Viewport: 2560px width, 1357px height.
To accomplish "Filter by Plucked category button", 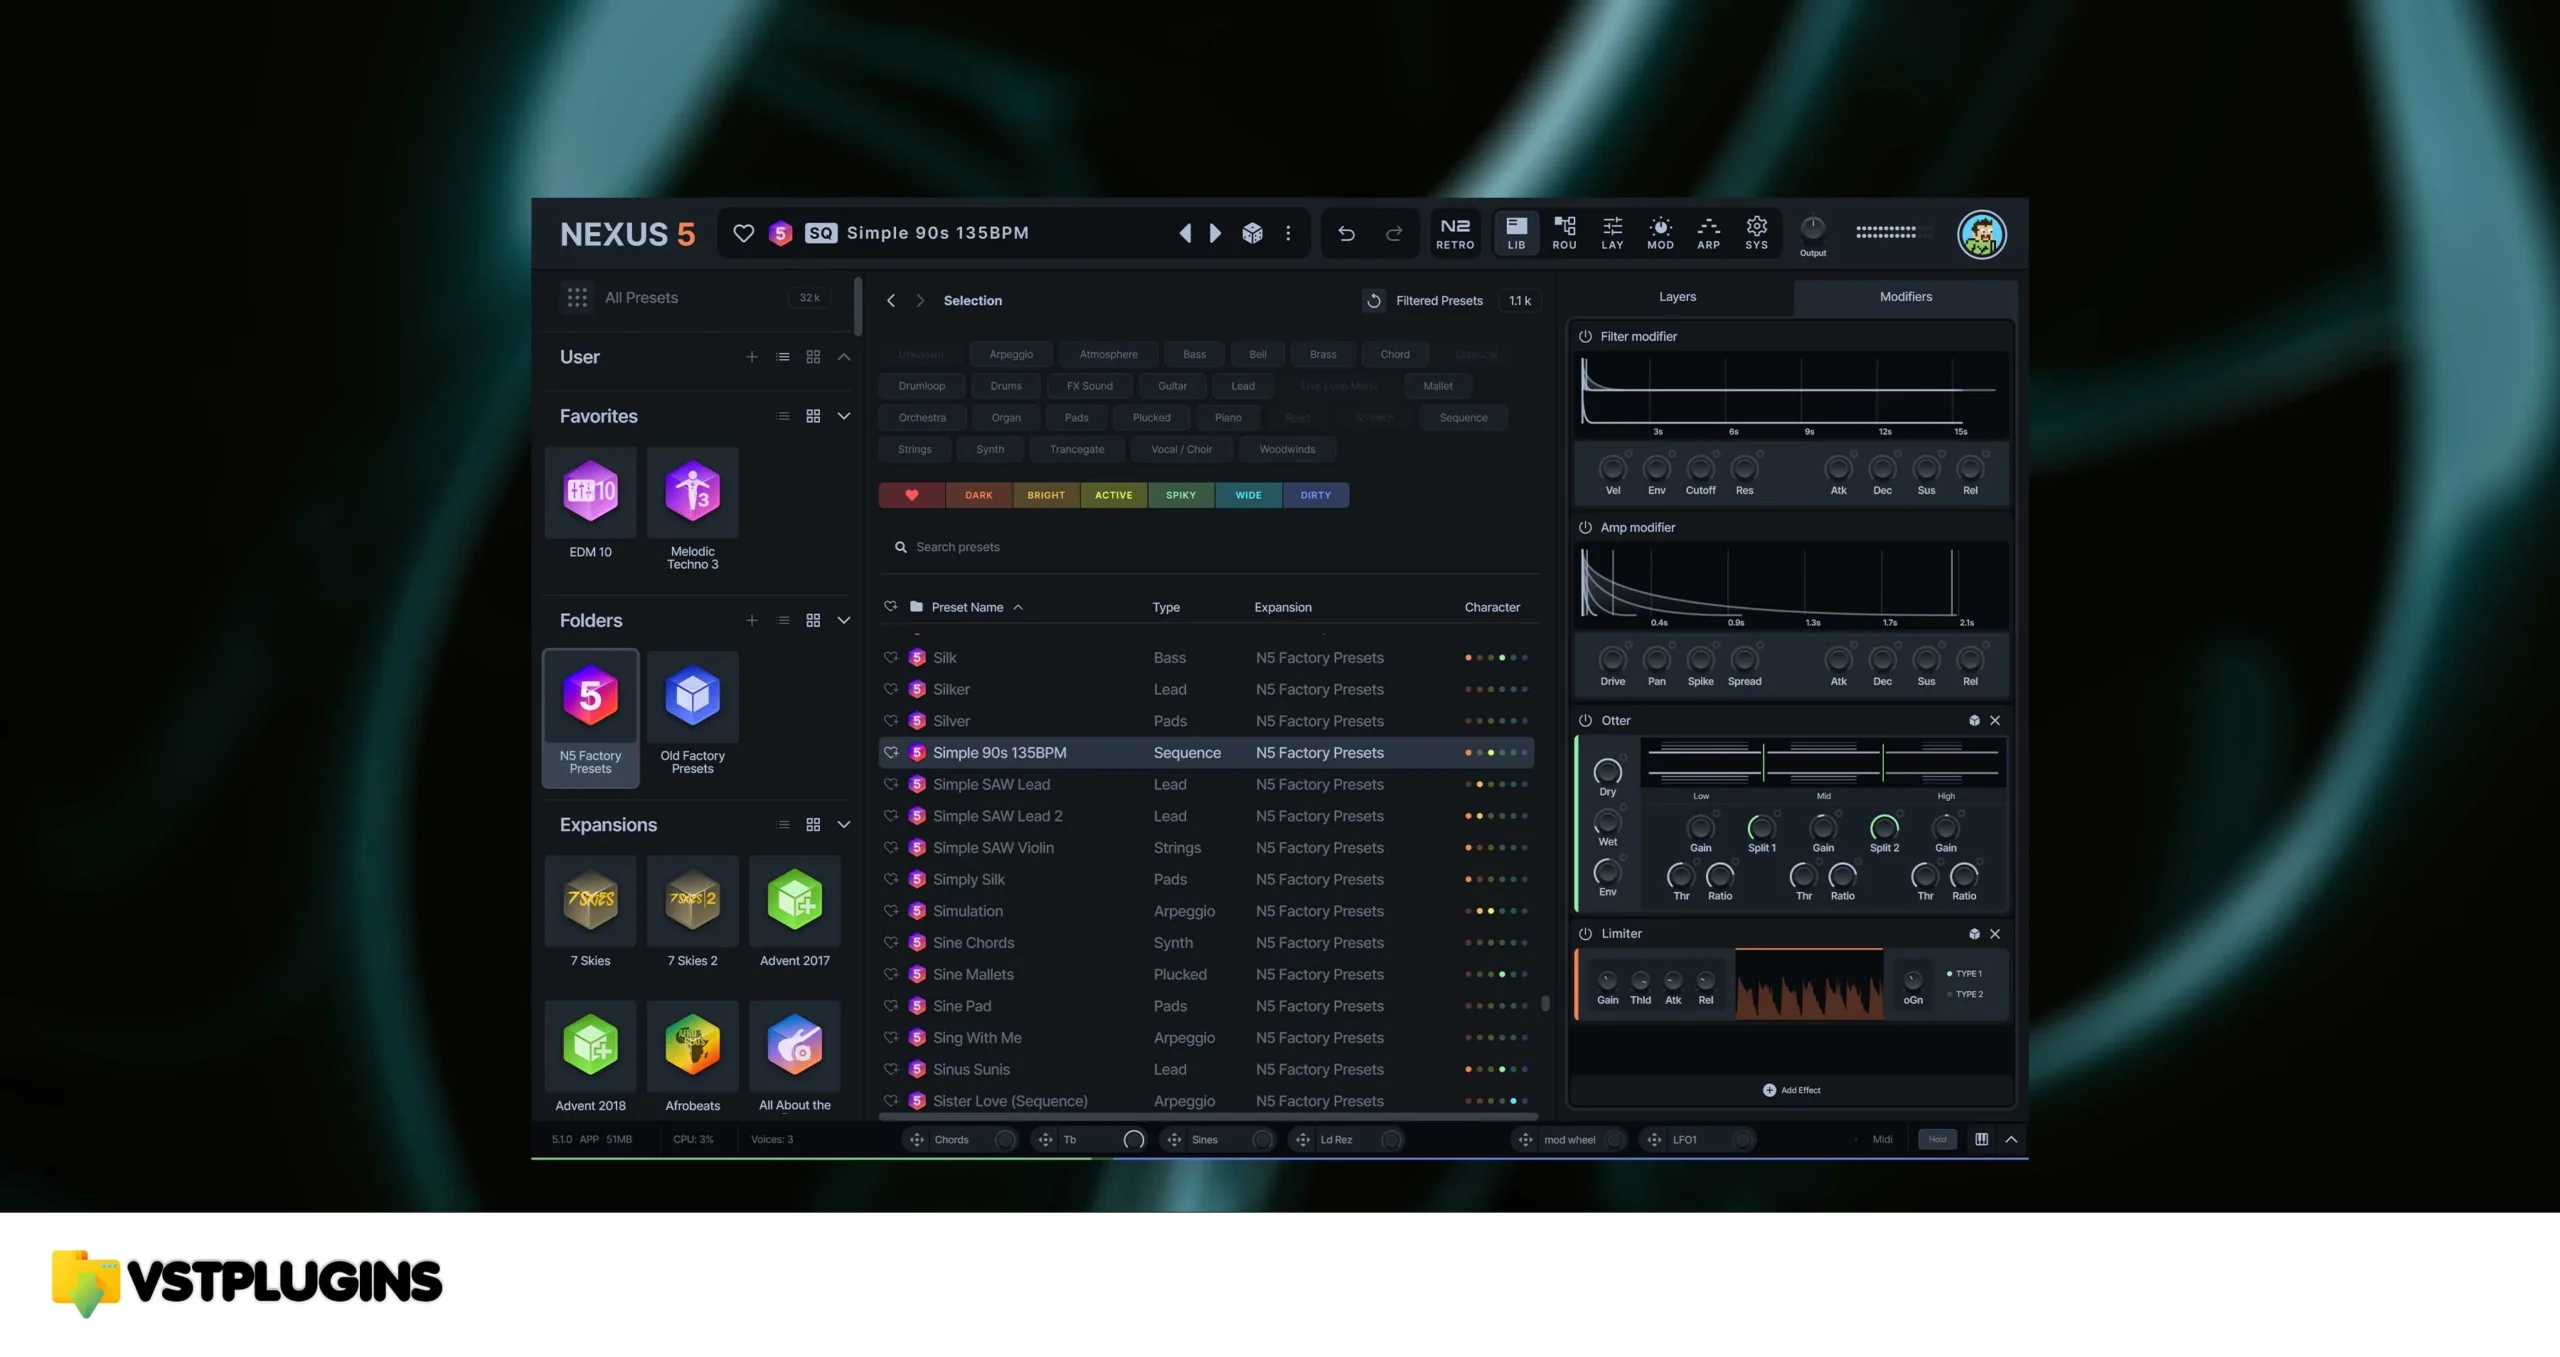I will (1151, 417).
